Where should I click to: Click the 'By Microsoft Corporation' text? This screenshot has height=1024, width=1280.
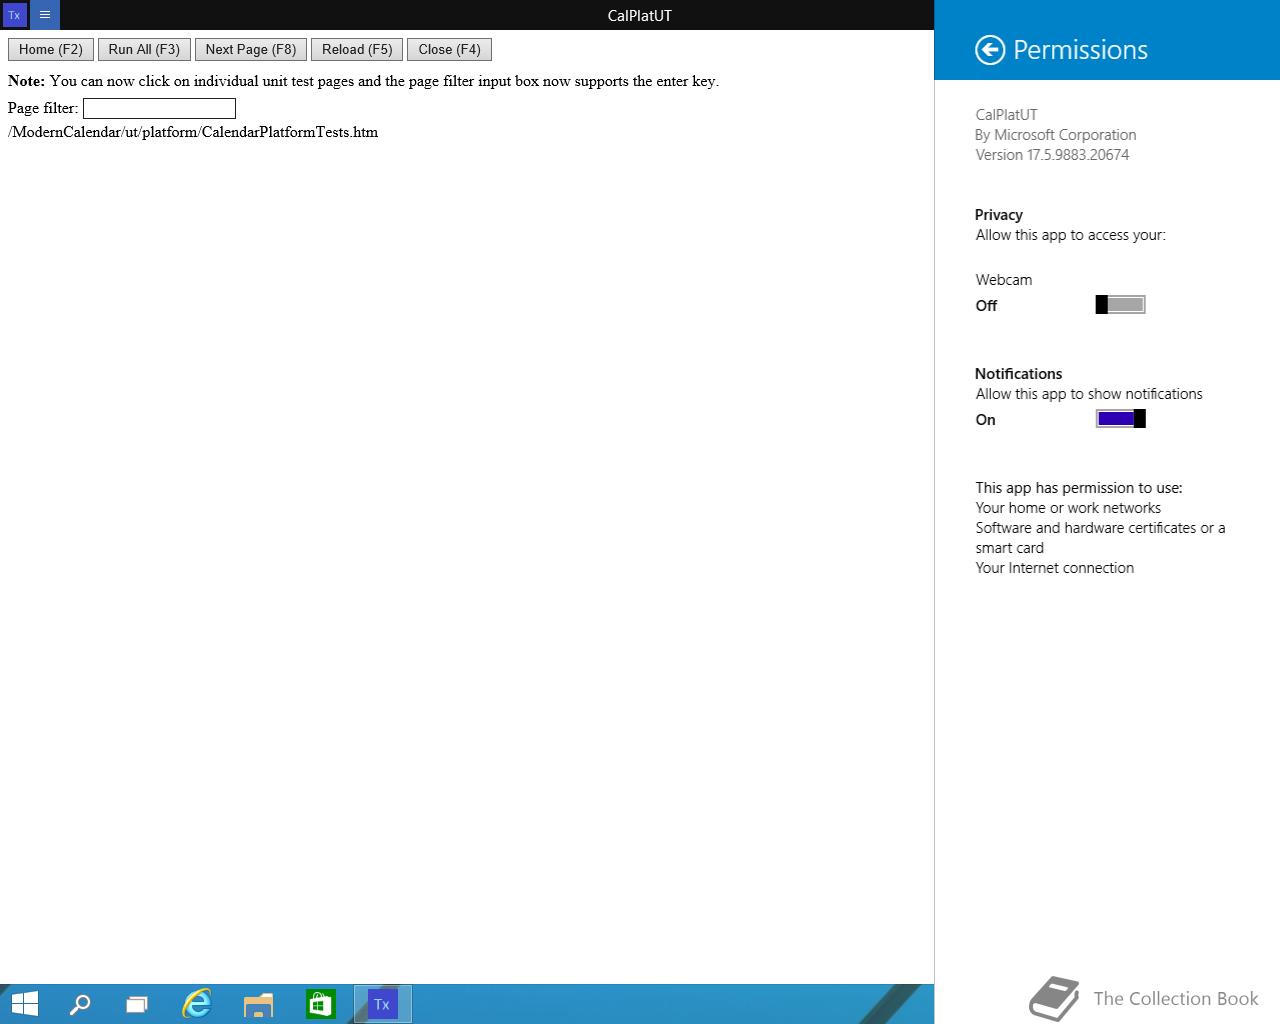pos(1055,135)
